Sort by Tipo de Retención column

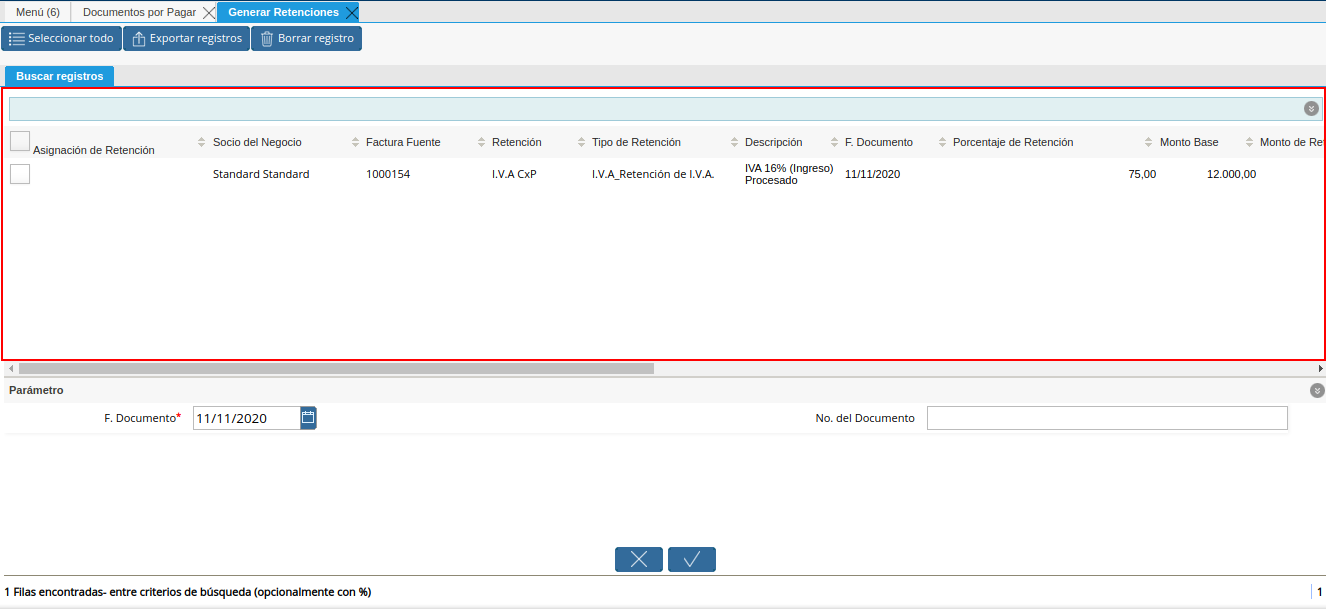[636, 142]
